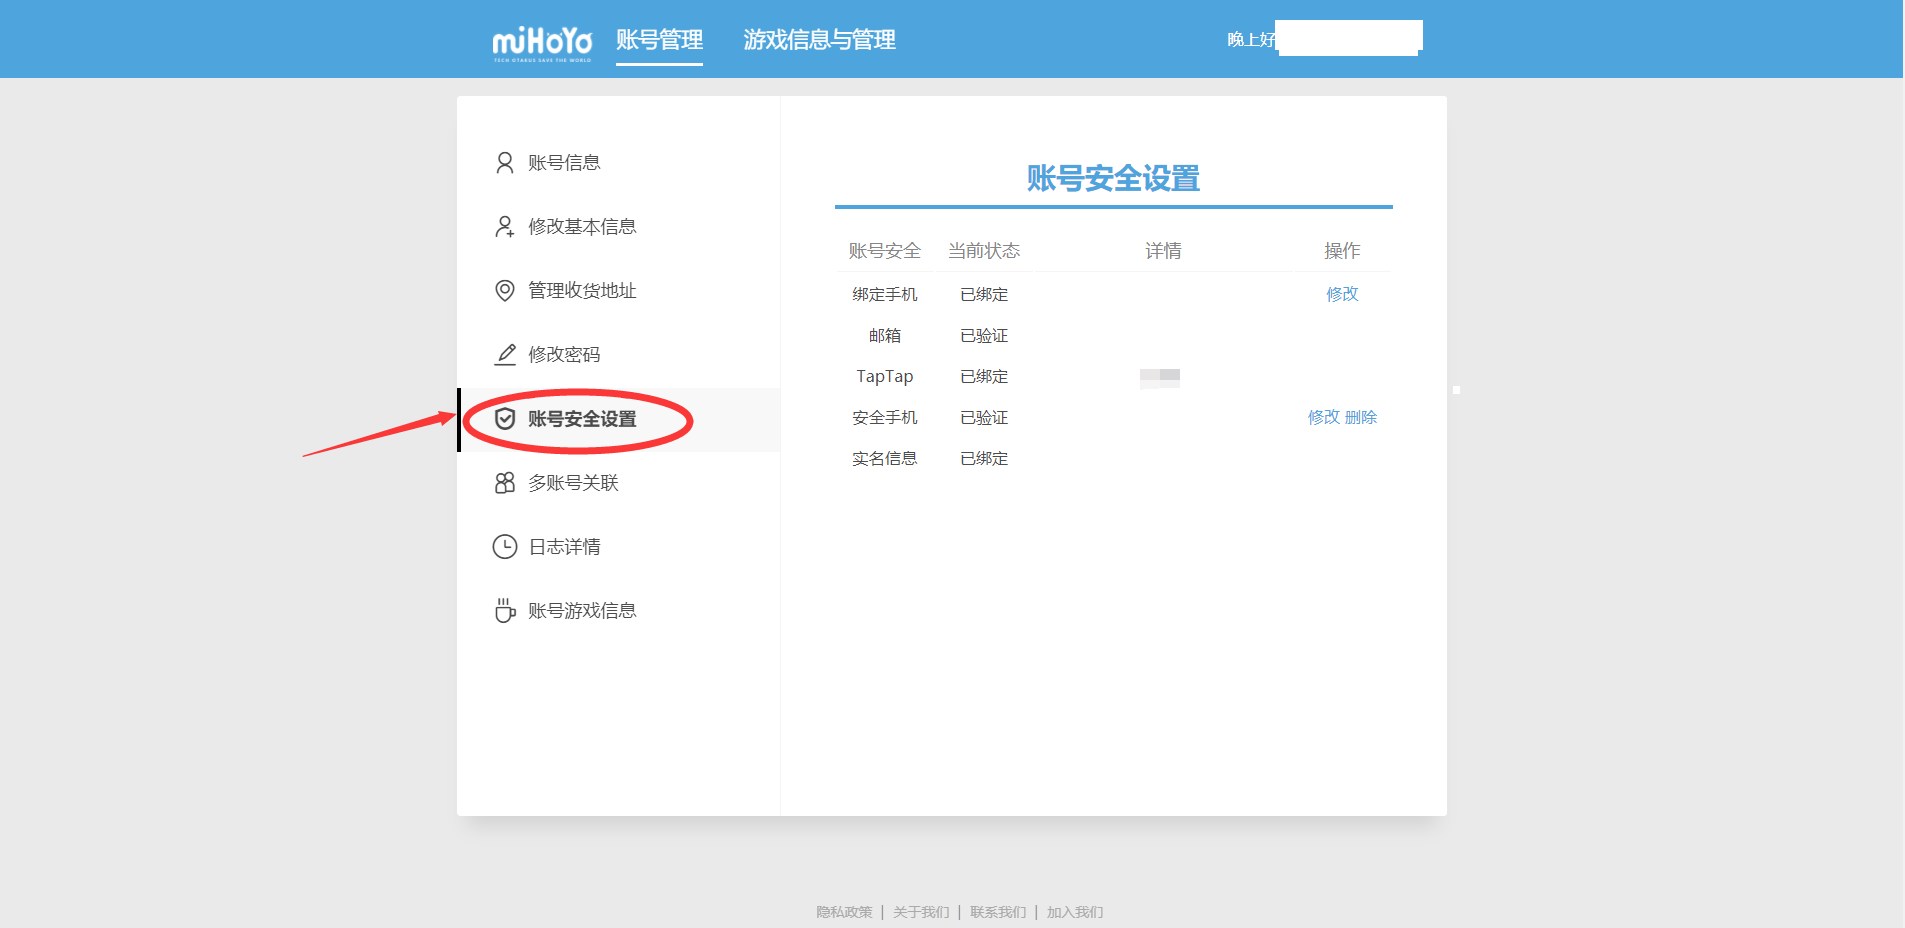The height and width of the screenshot is (928, 1905).
Task: Select the 多账号关联 multi-account icon
Action: click(x=504, y=482)
